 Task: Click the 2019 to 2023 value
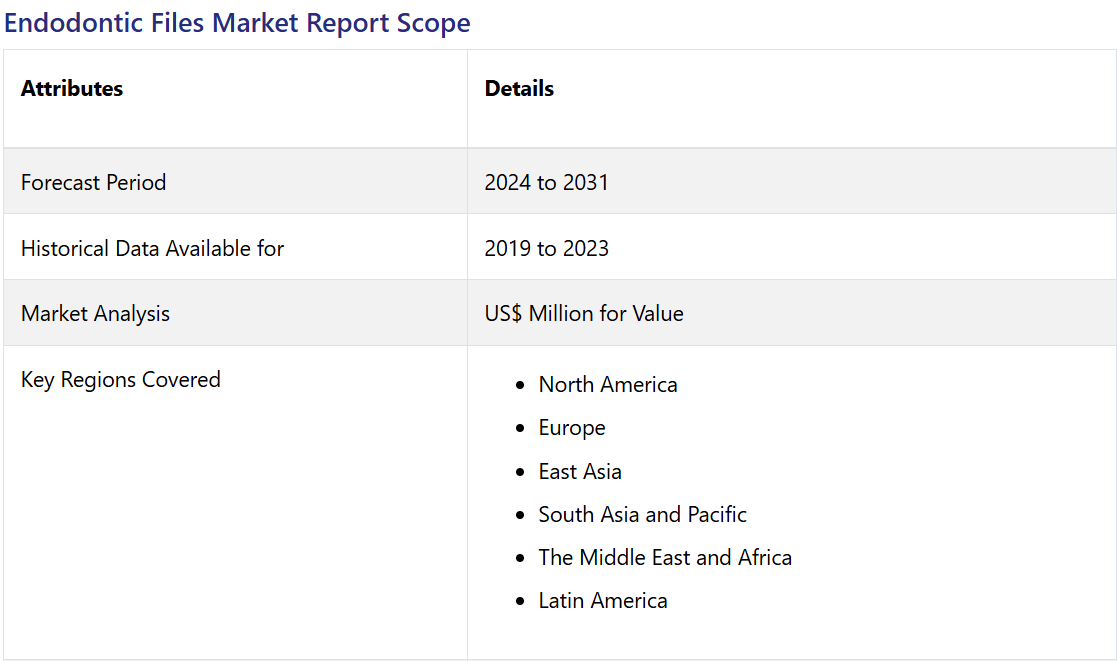click(x=546, y=248)
